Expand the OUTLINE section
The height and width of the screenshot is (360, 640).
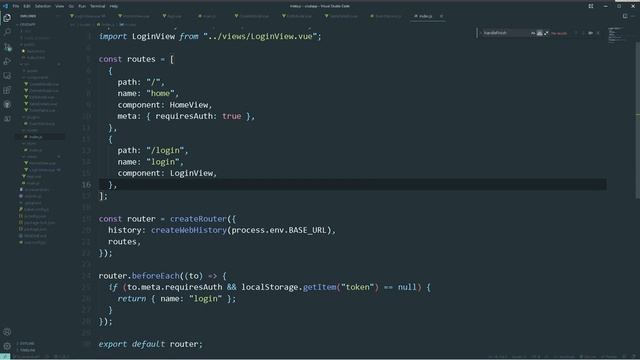point(27,343)
